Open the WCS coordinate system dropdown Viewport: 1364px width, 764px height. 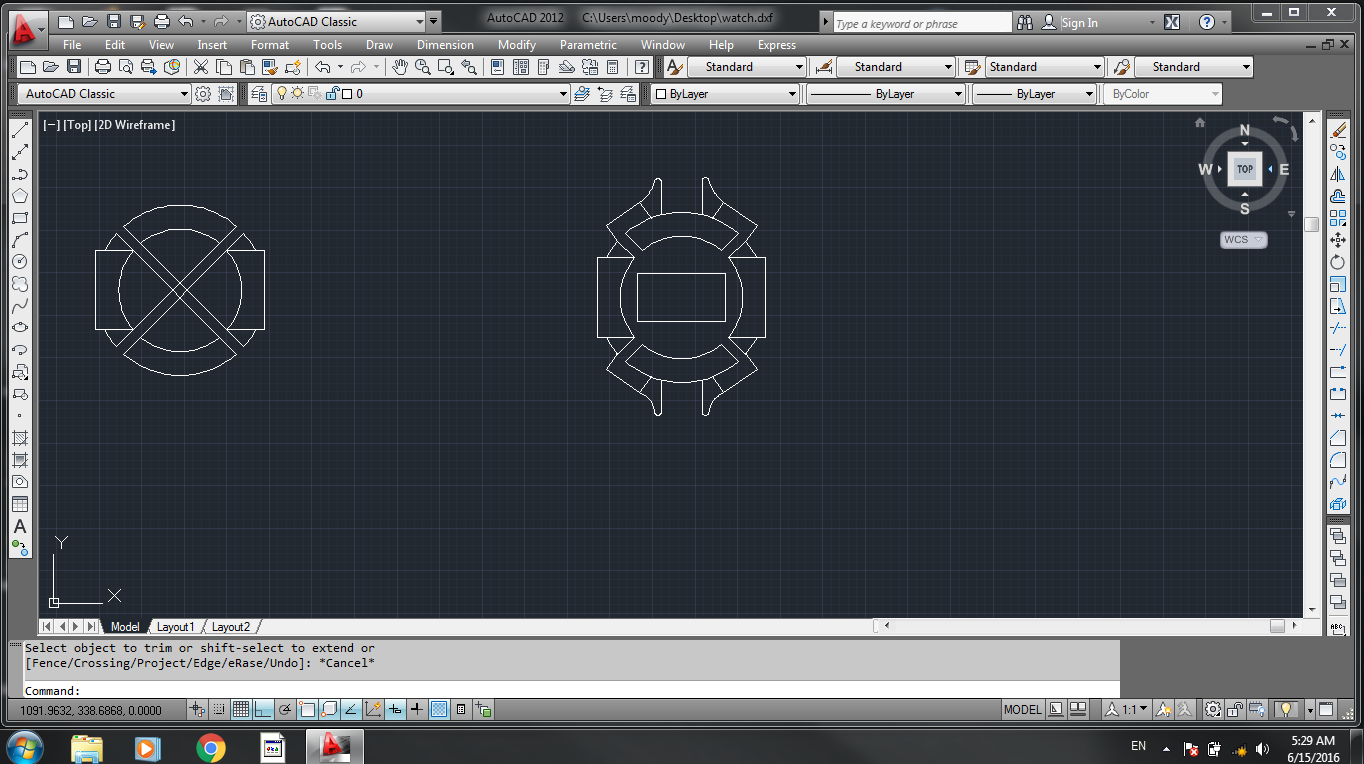(1244, 240)
